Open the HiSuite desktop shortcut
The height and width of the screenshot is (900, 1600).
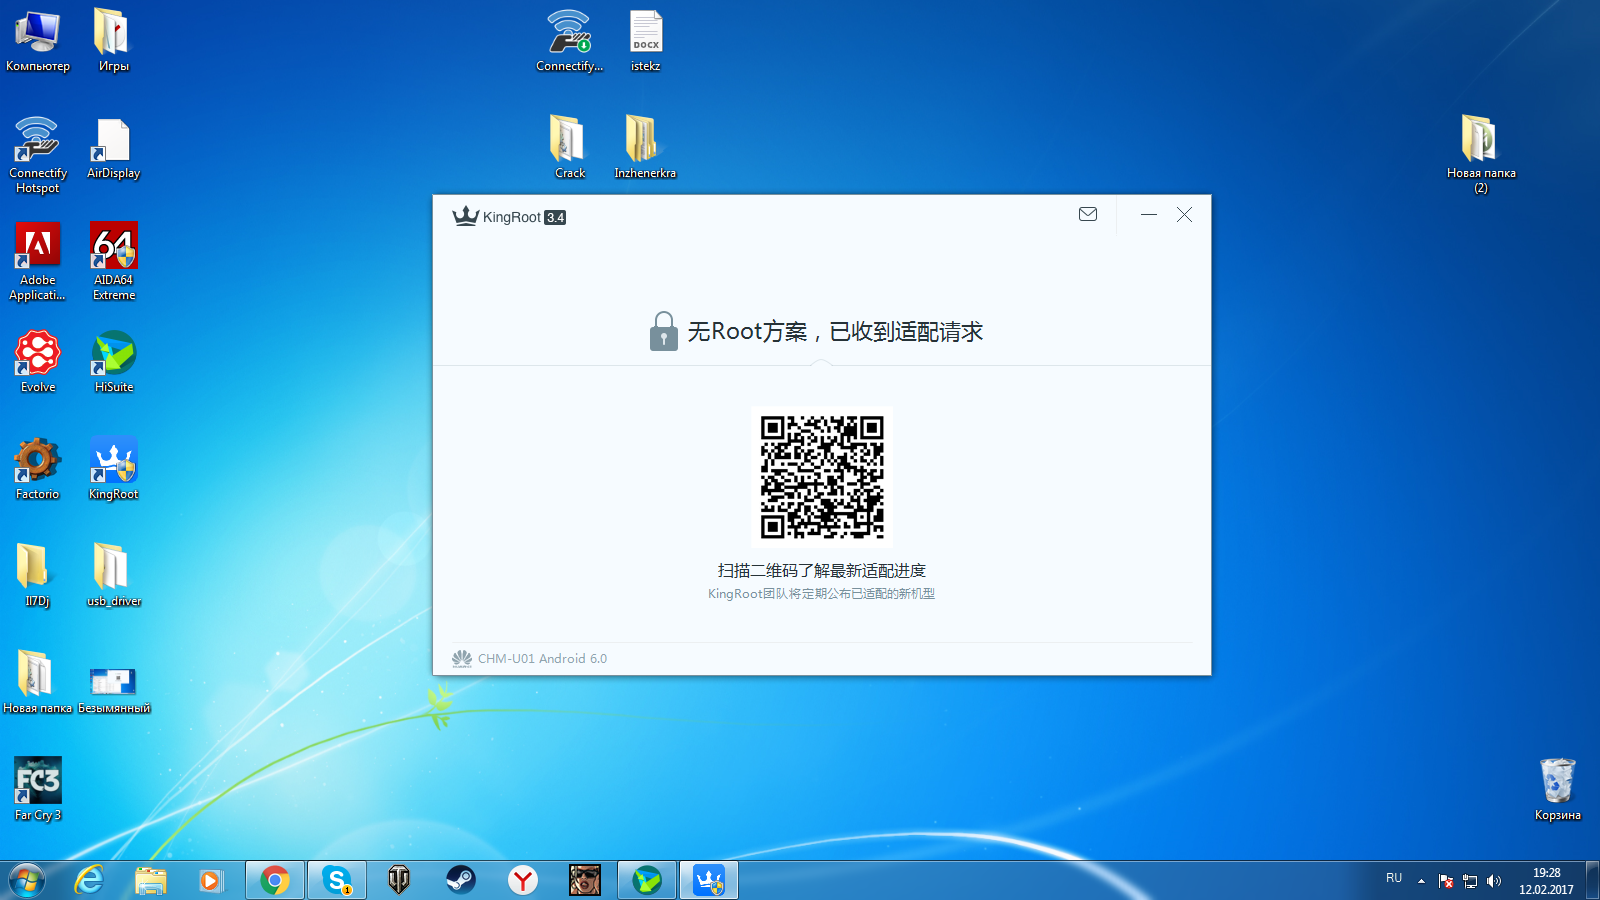[113, 360]
